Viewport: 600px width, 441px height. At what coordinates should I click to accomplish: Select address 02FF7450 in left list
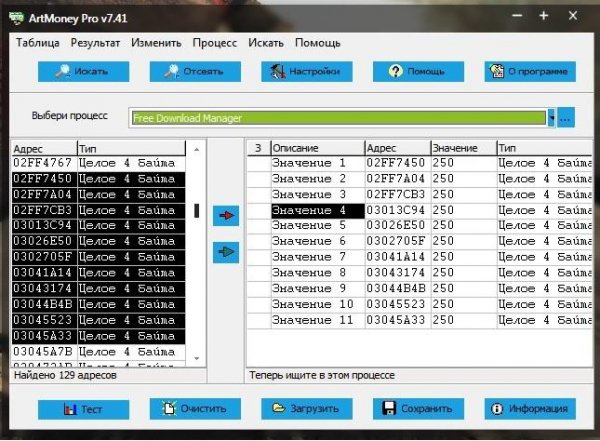(42, 179)
